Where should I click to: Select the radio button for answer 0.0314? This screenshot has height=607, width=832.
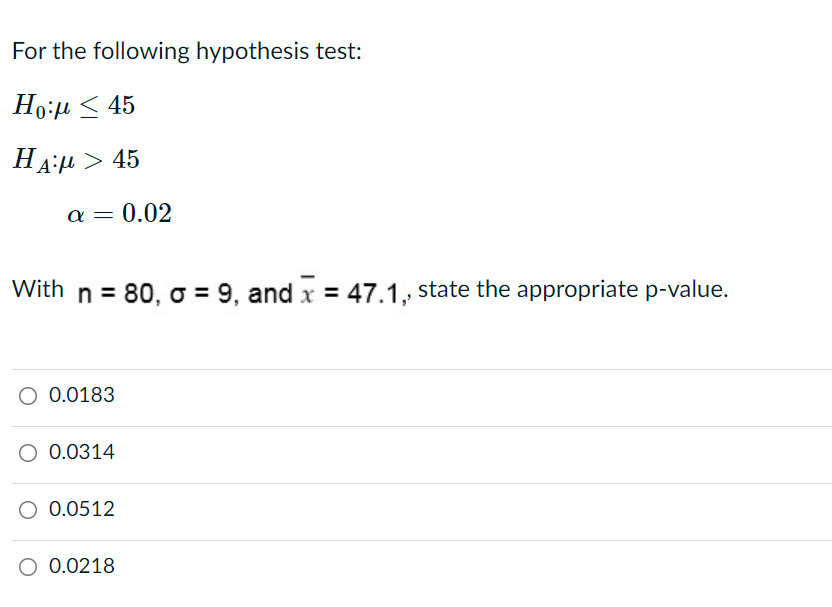[26, 453]
